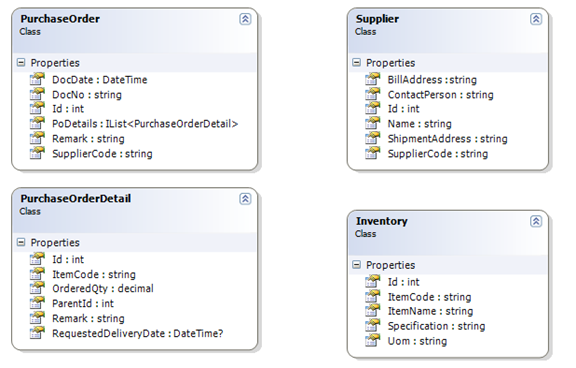Click property icon beside RequestedDeliveryDate

point(37,333)
